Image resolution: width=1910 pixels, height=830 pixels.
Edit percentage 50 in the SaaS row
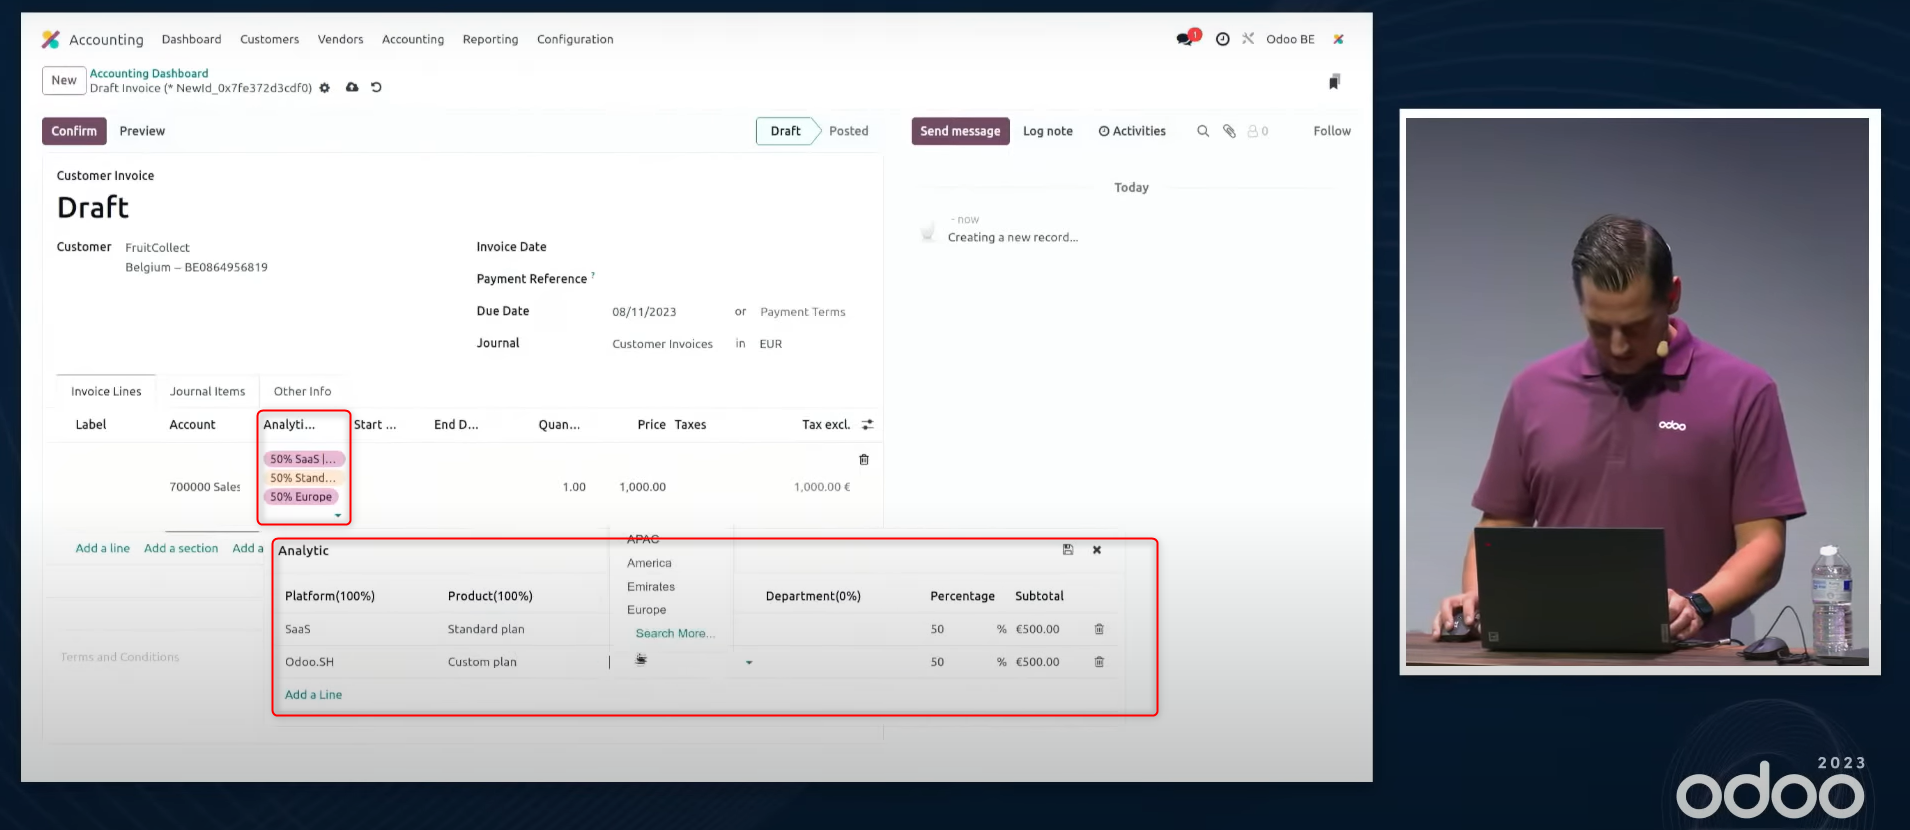tap(937, 629)
